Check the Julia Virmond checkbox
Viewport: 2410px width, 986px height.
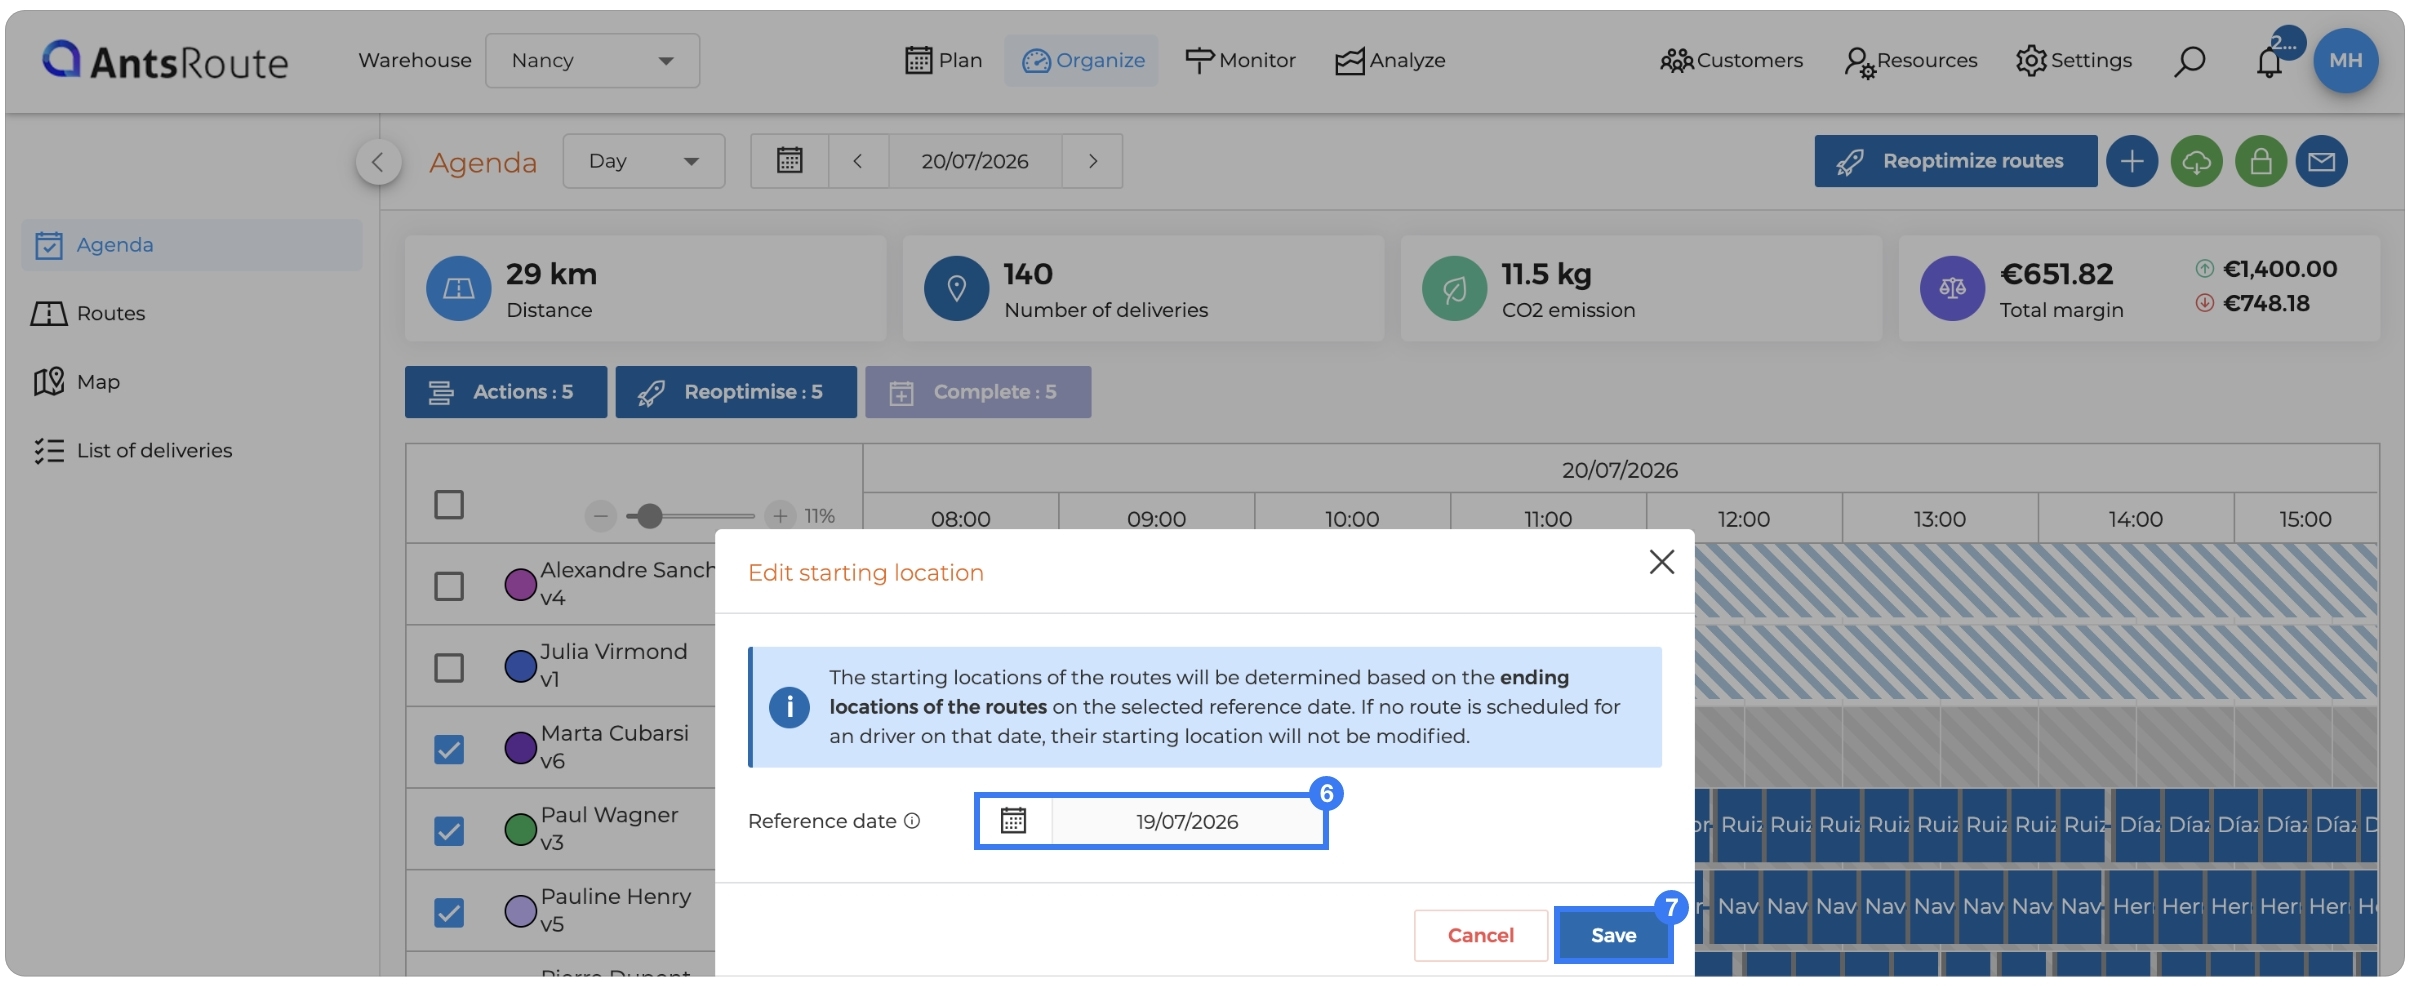(x=449, y=667)
